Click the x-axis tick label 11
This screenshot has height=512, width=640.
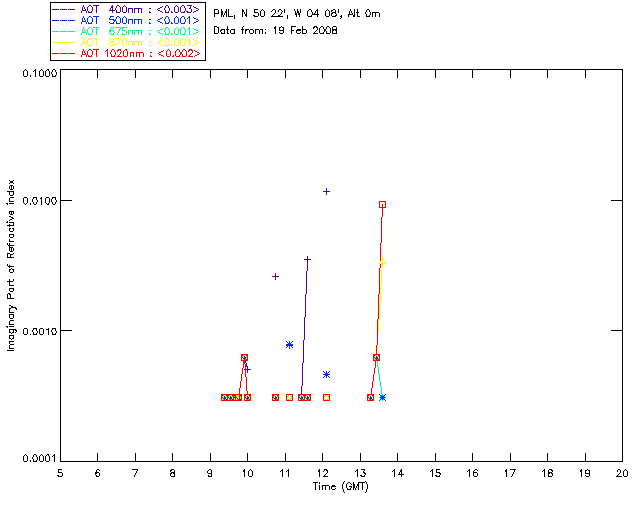click(x=285, y=473)
